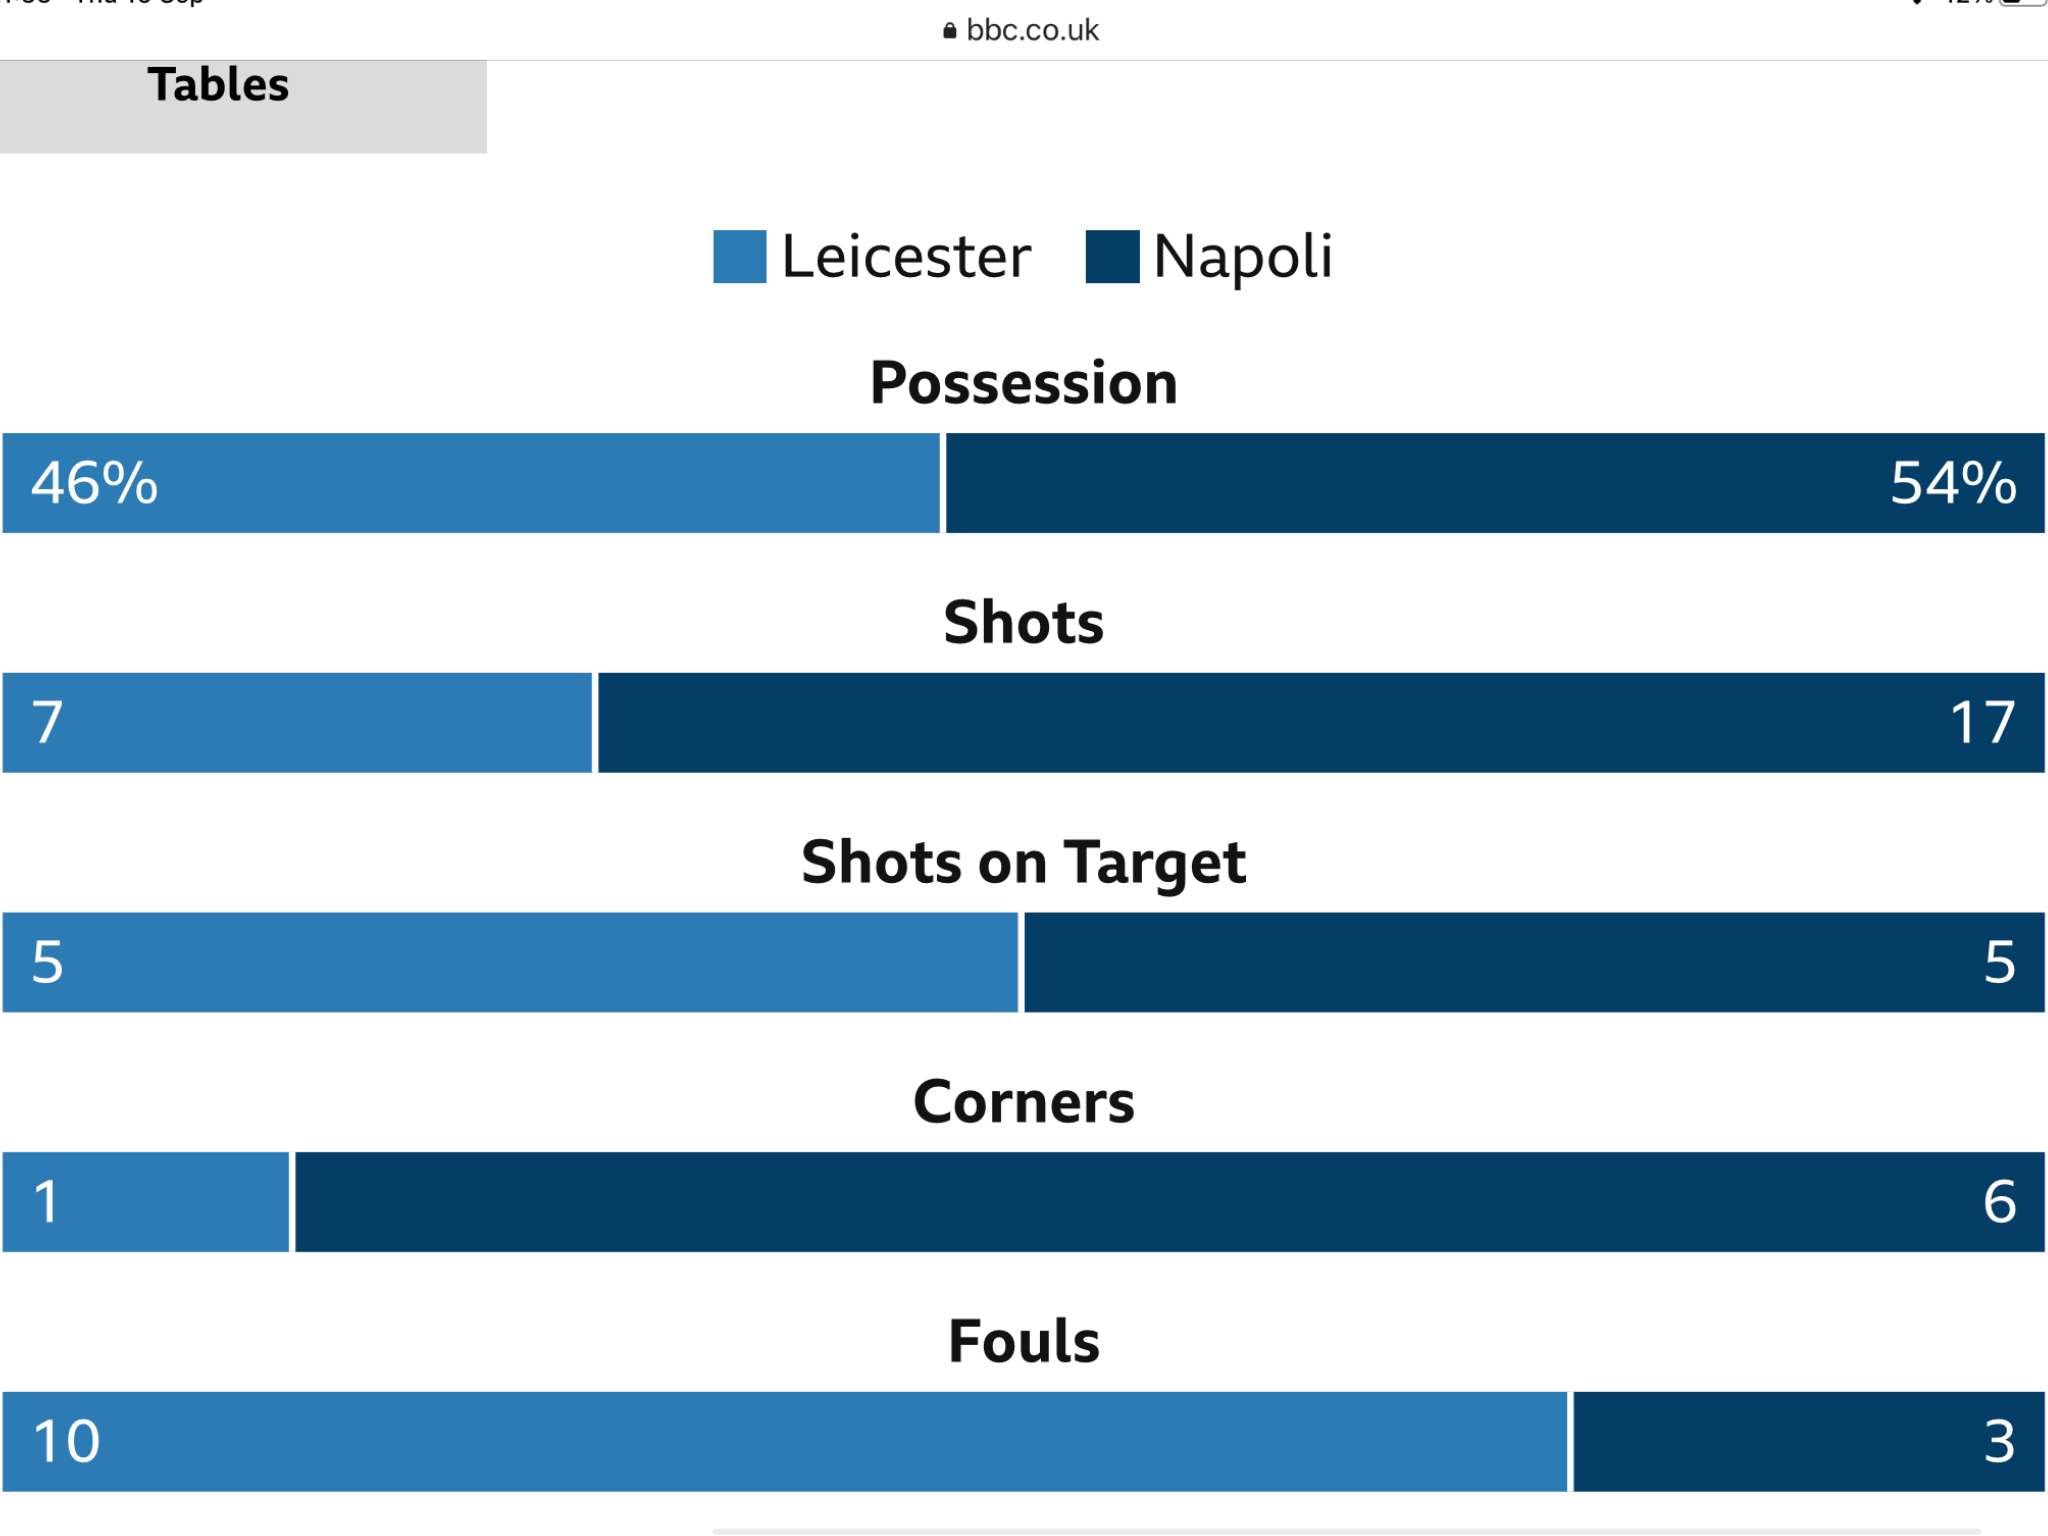Image resolution: width=2048 pixels, height=1536 pixels.
Task: Click the Leicester 46% possession bar
Action: 471,483
